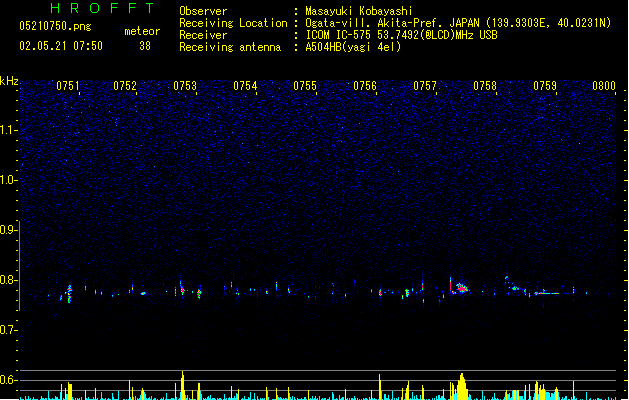Click the 0.7 kHz axis label
629x400 pixels.
tap(9, 330)
